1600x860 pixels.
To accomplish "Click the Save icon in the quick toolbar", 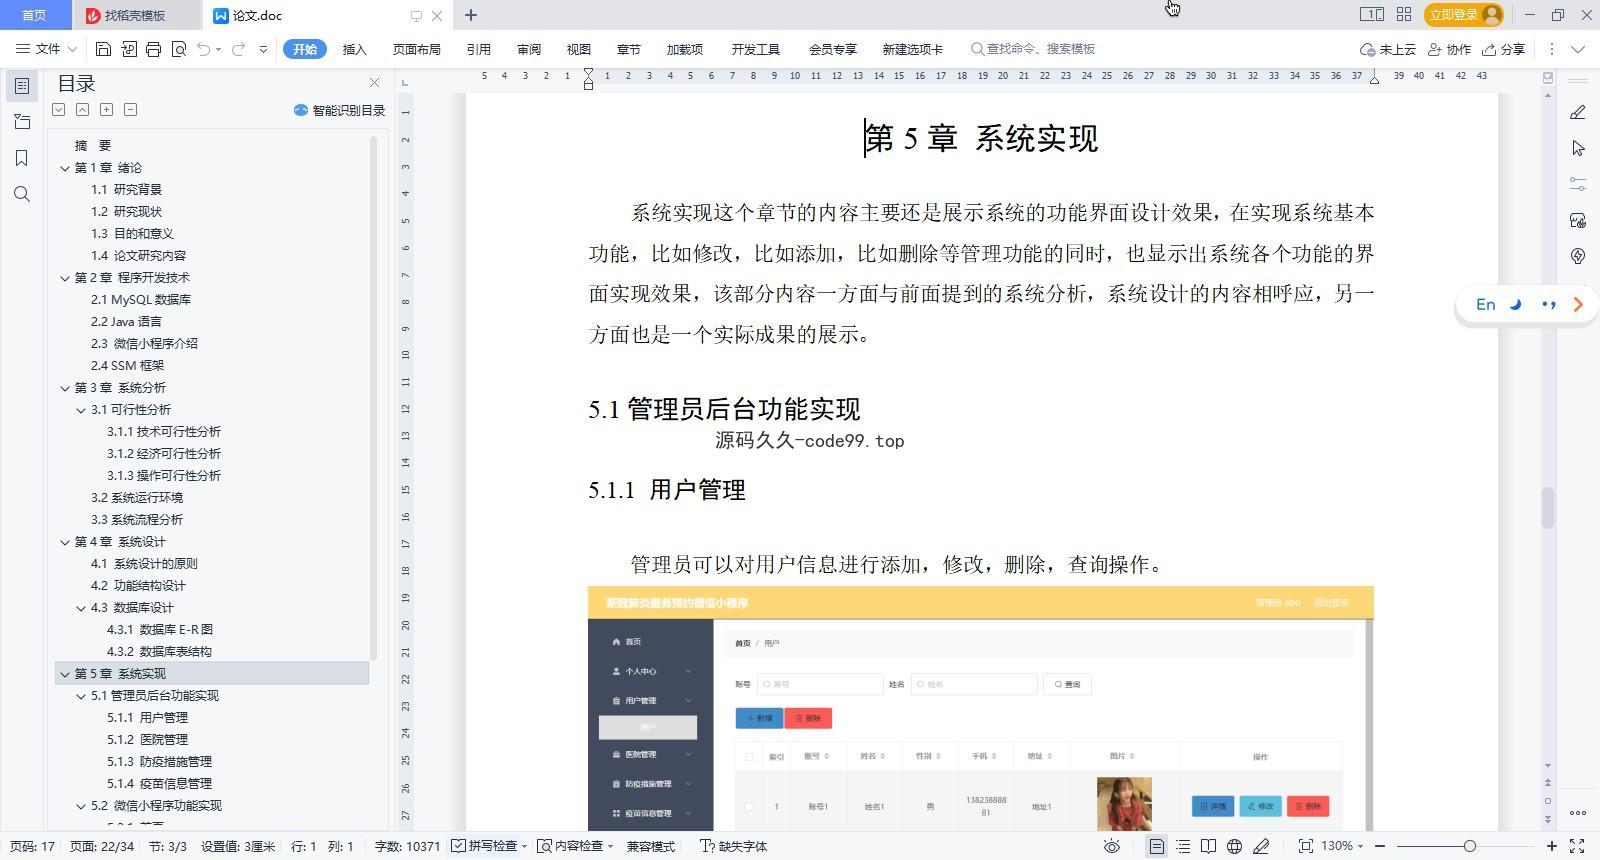I will tap(103, 49).
